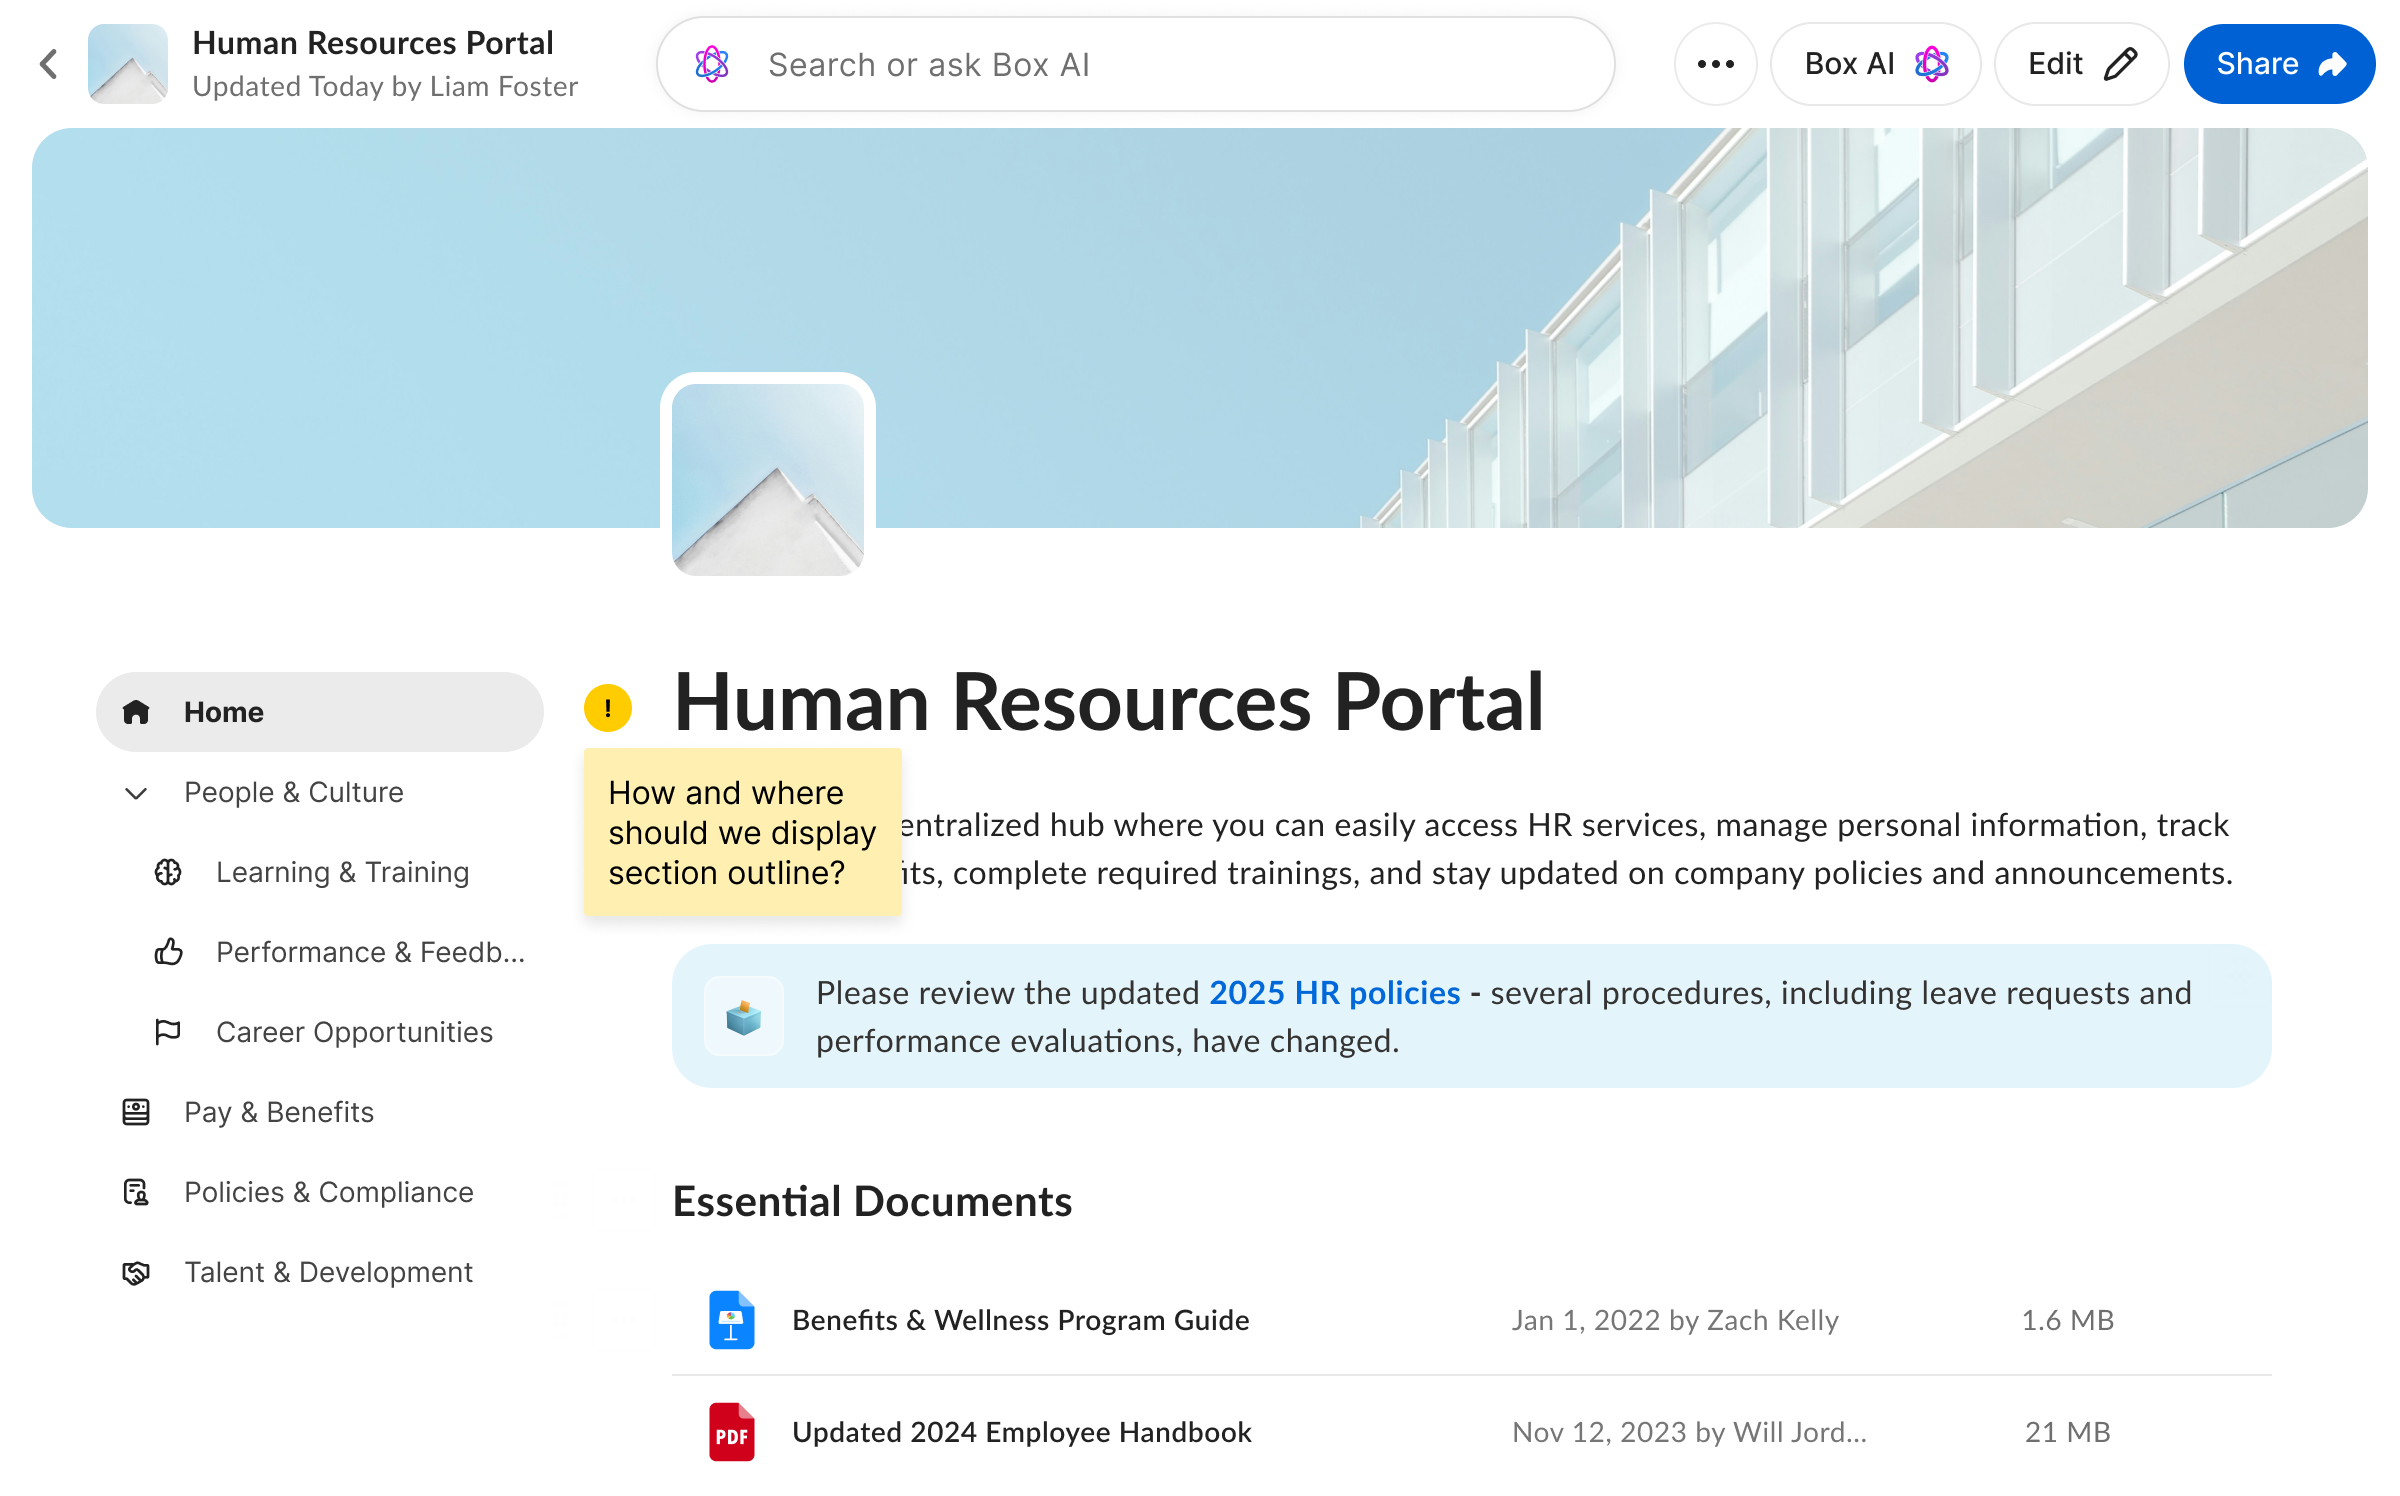Viewport: 2400px width, 1496px height.
Task: Open Updated 2024 Employee Handbook
Action: [x=1022, y=1432]
